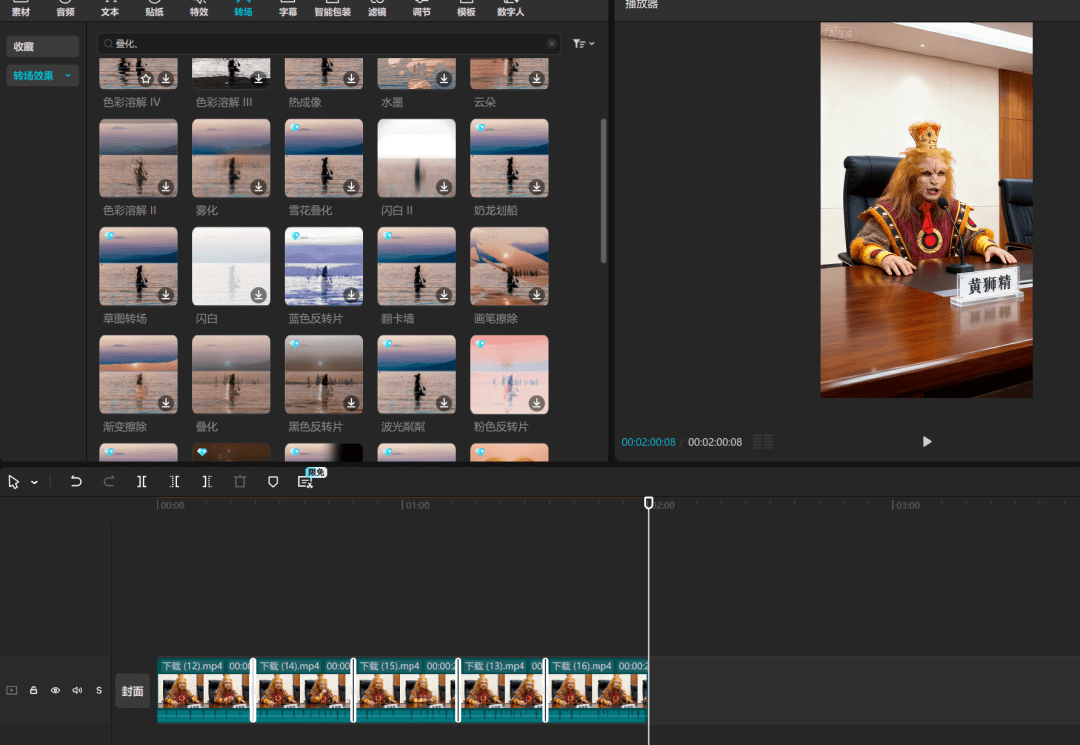Open the selection tool mode dropdown arrow
This screenshot has width=1080, height=745.
click(x=35, y=482)
